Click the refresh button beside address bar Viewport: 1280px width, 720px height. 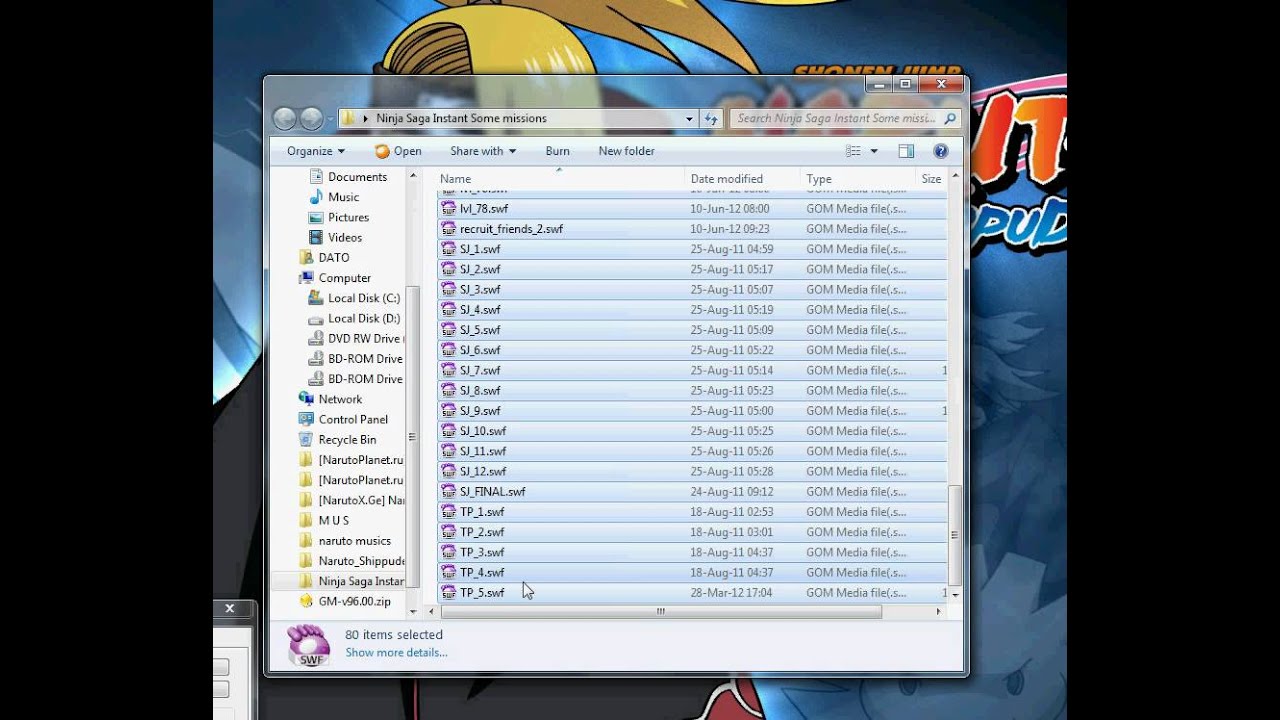[x=711, y=118]
